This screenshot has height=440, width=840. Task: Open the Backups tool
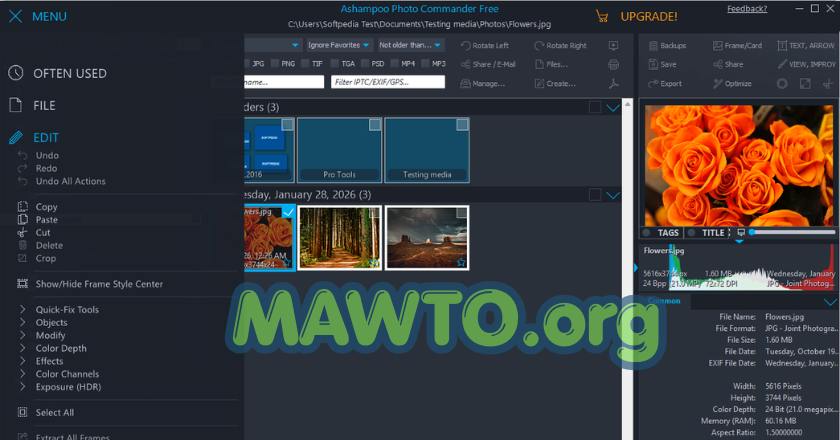coord(667,46)
